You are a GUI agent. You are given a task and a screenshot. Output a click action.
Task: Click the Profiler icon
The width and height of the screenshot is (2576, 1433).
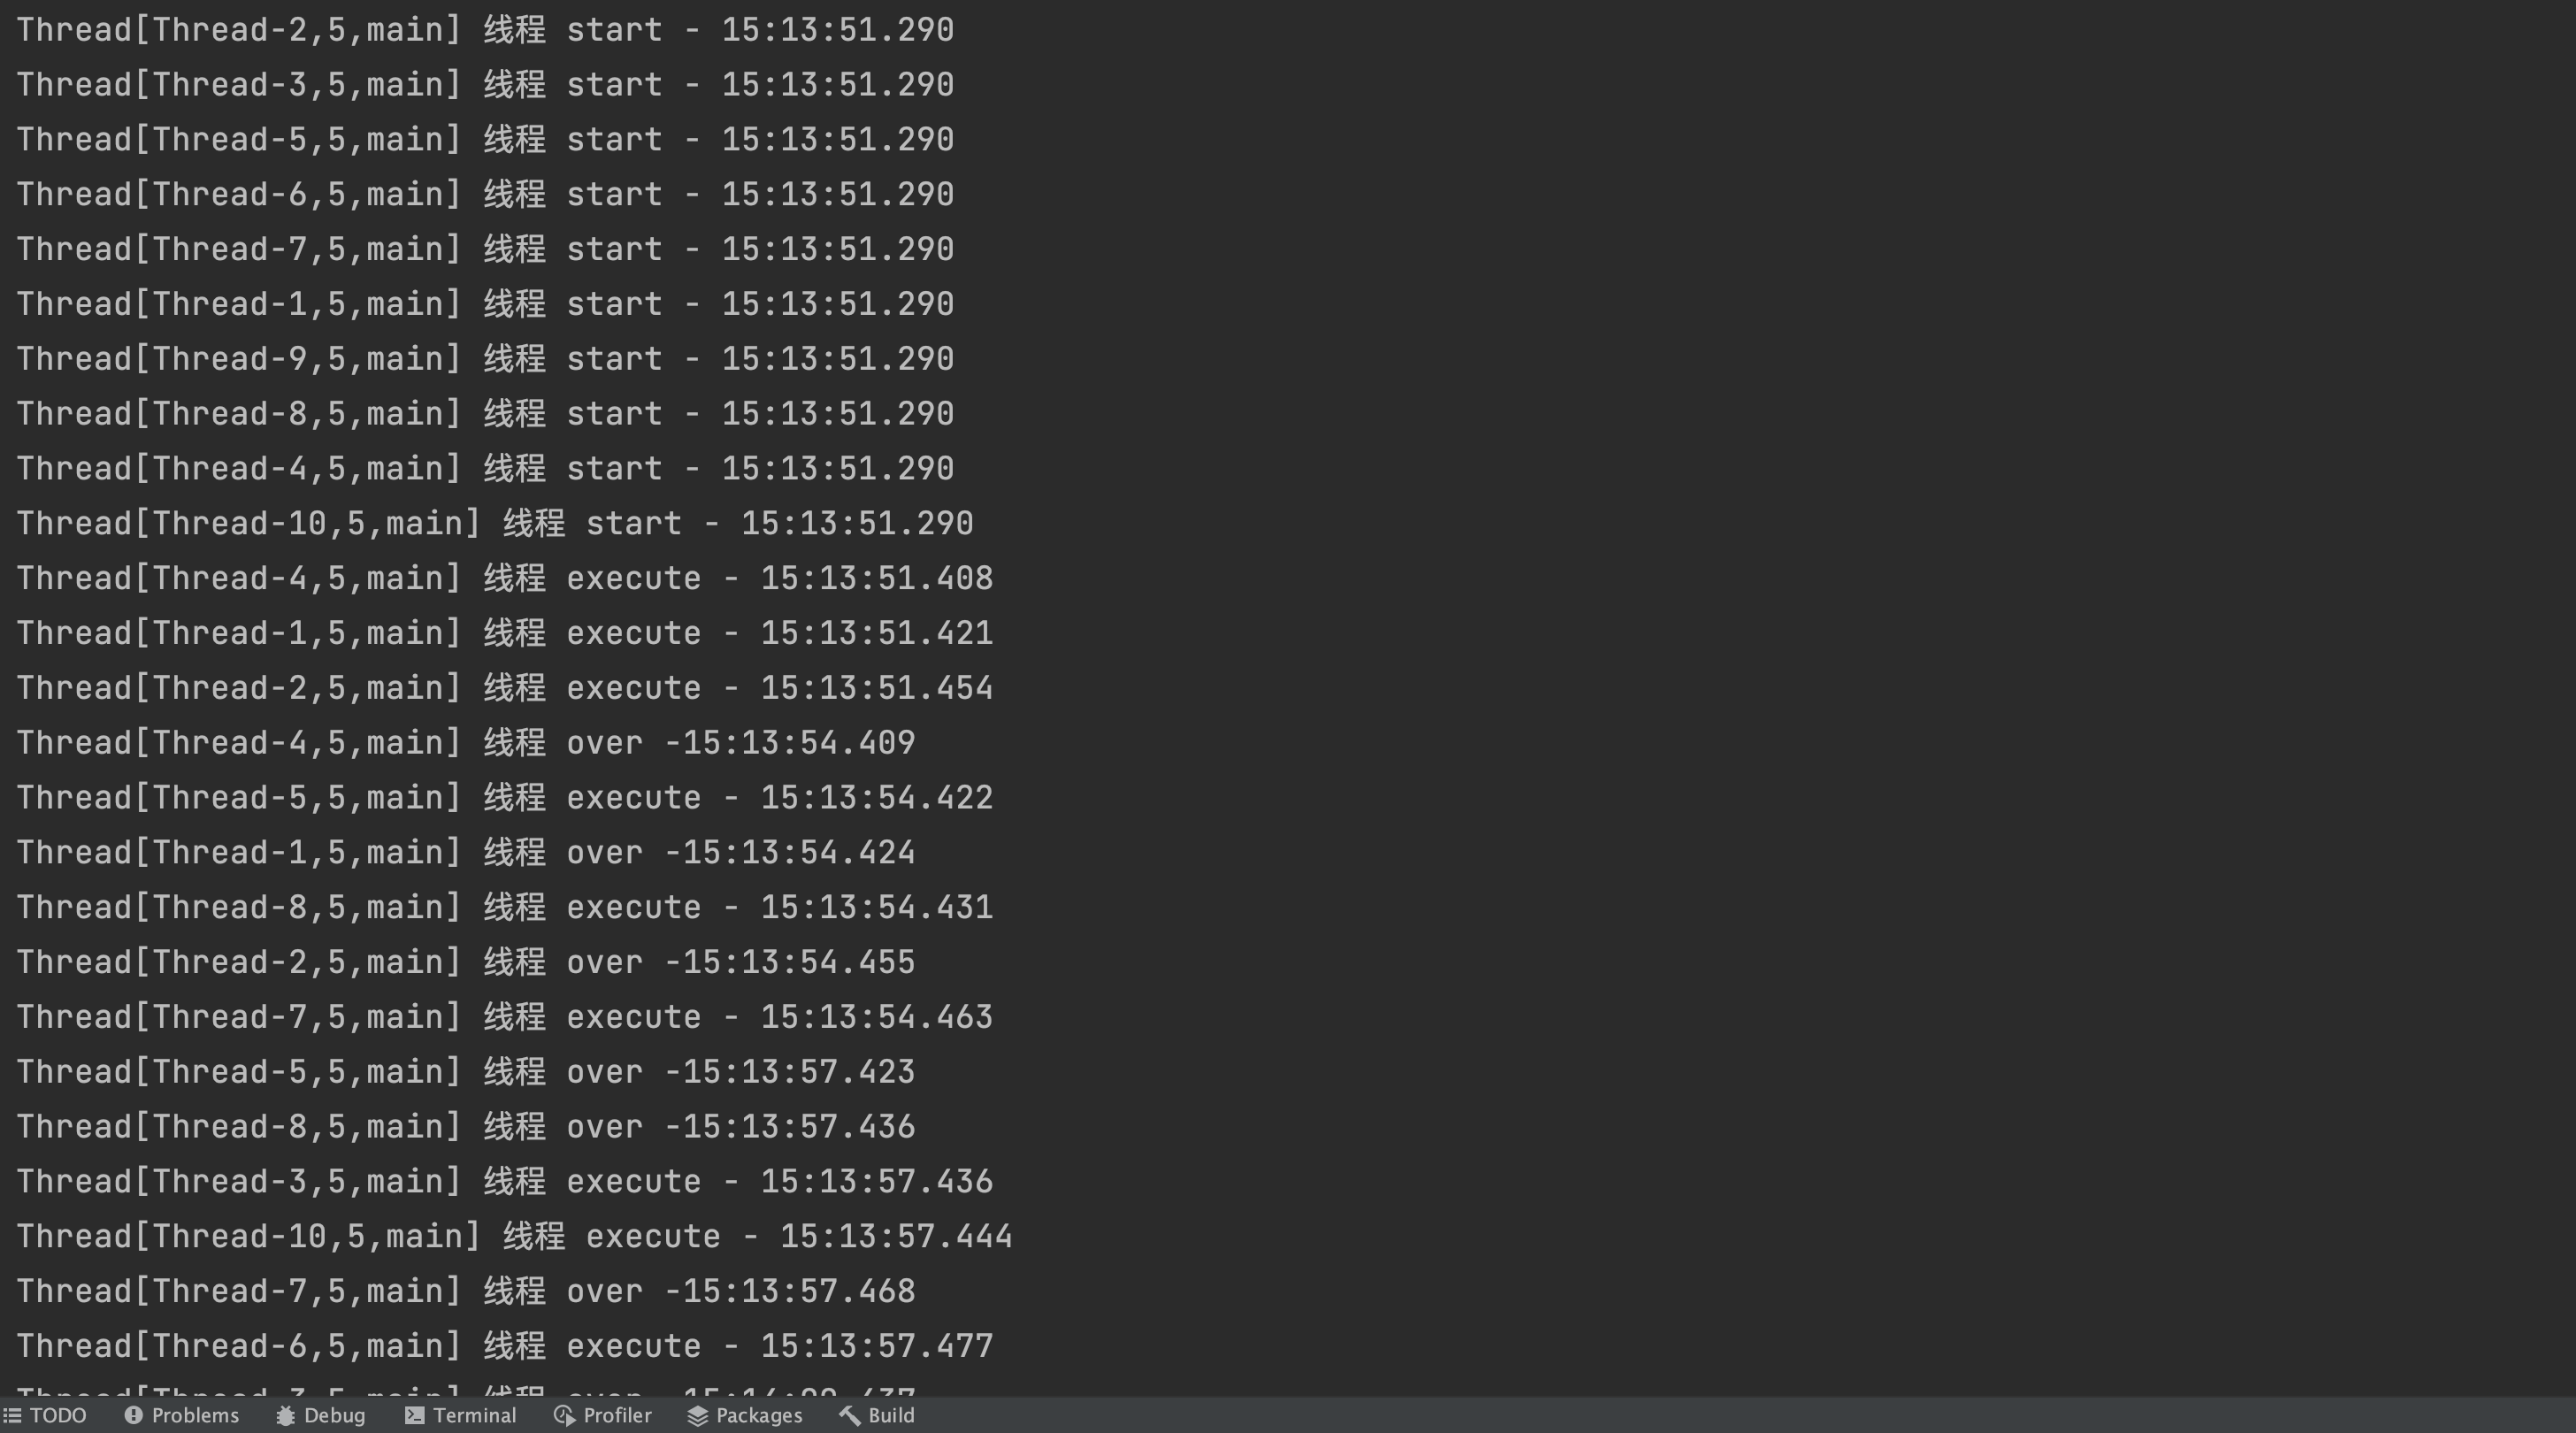point(564,1416)
